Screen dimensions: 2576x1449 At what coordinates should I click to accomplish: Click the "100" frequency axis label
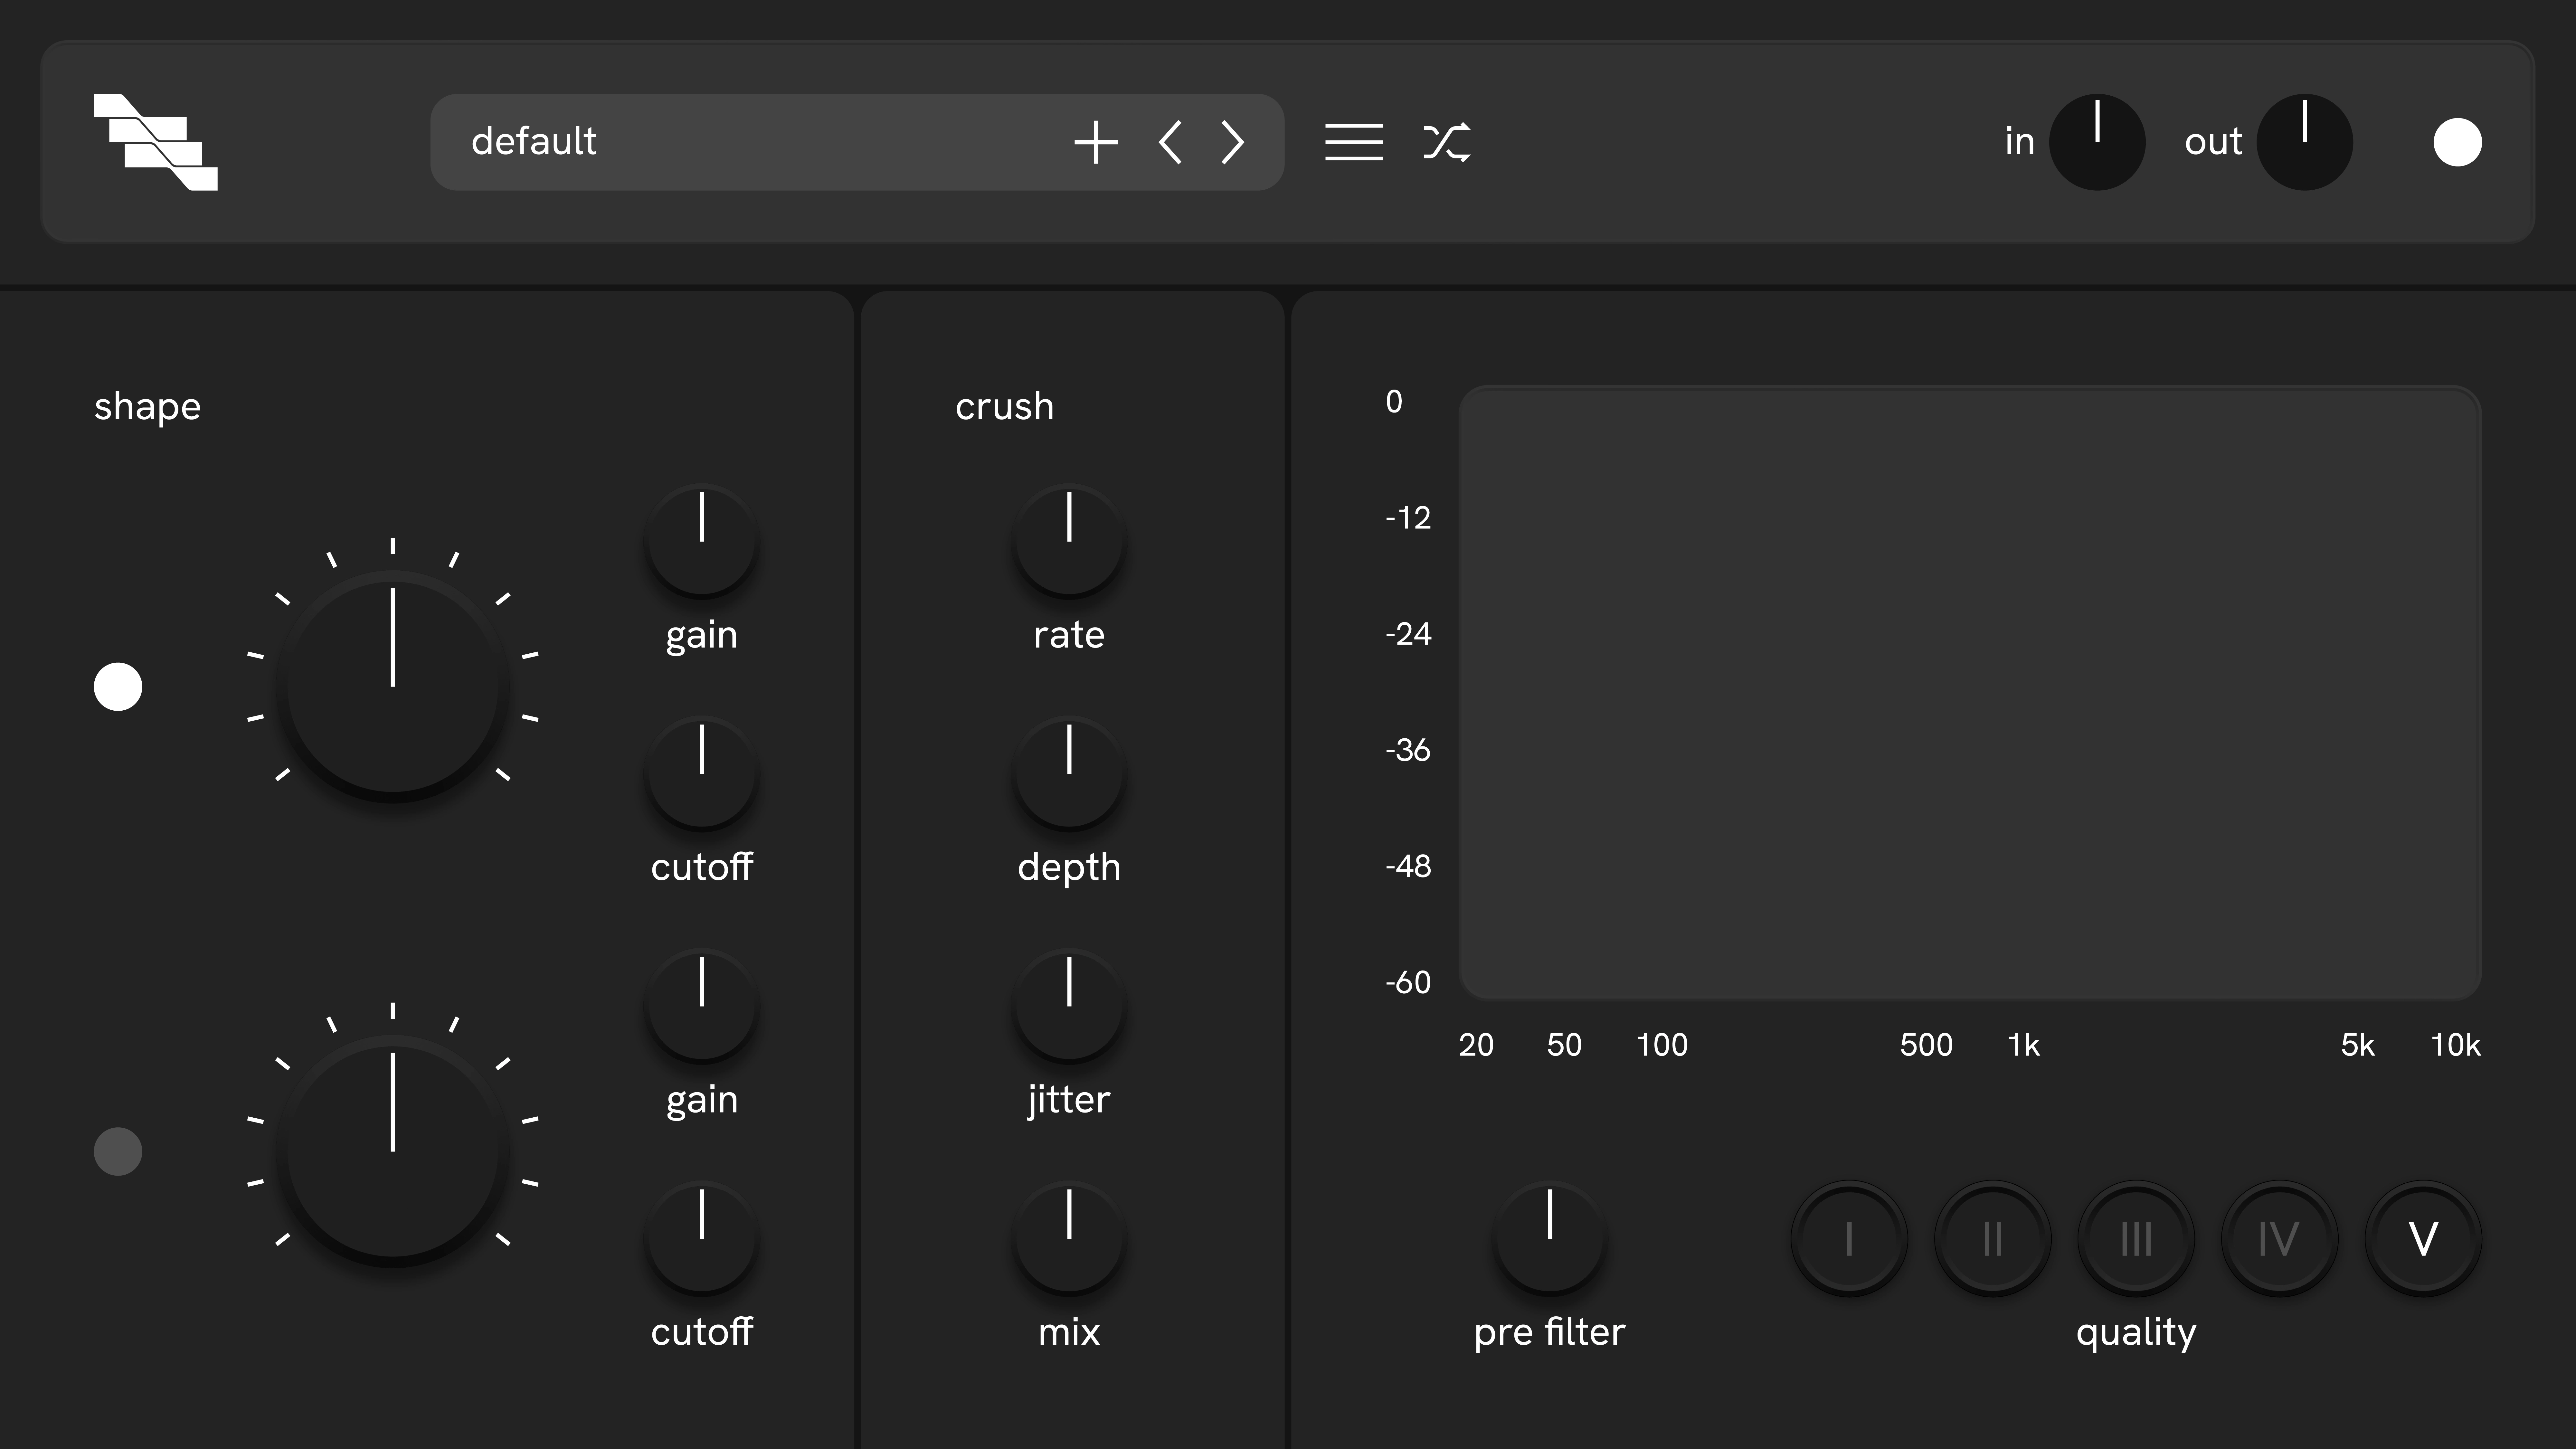(x=1662, y=1045)
